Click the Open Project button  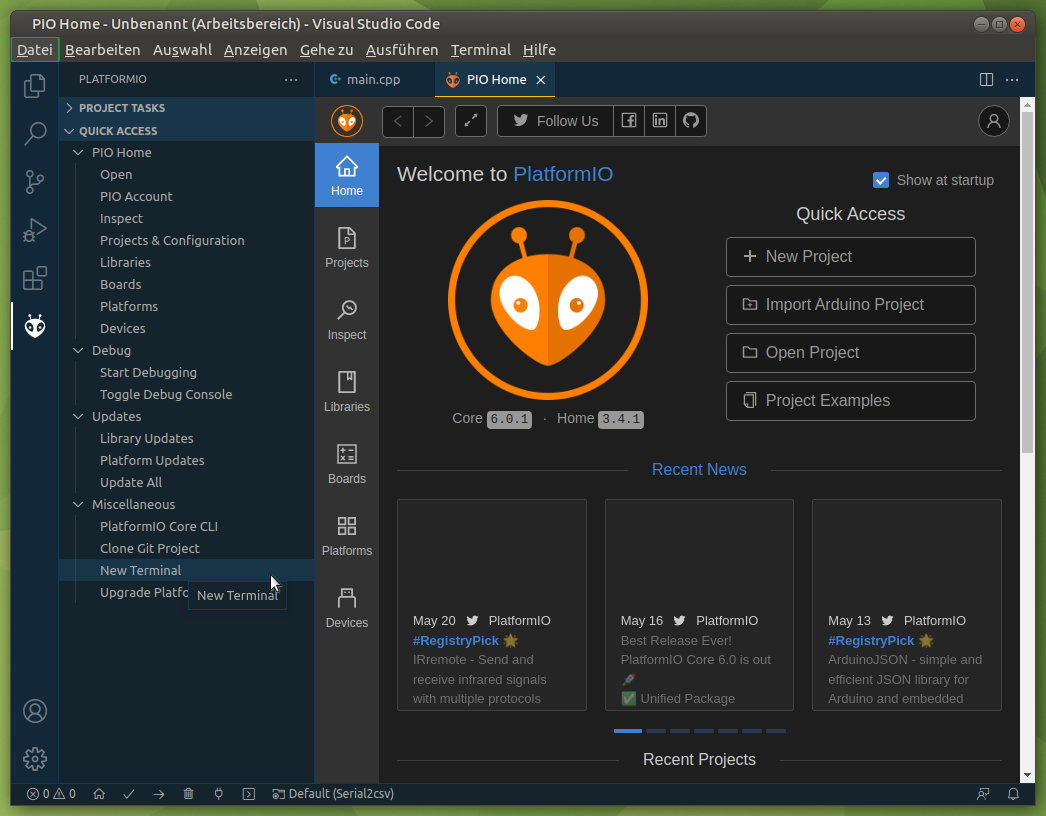coord(851,353)
